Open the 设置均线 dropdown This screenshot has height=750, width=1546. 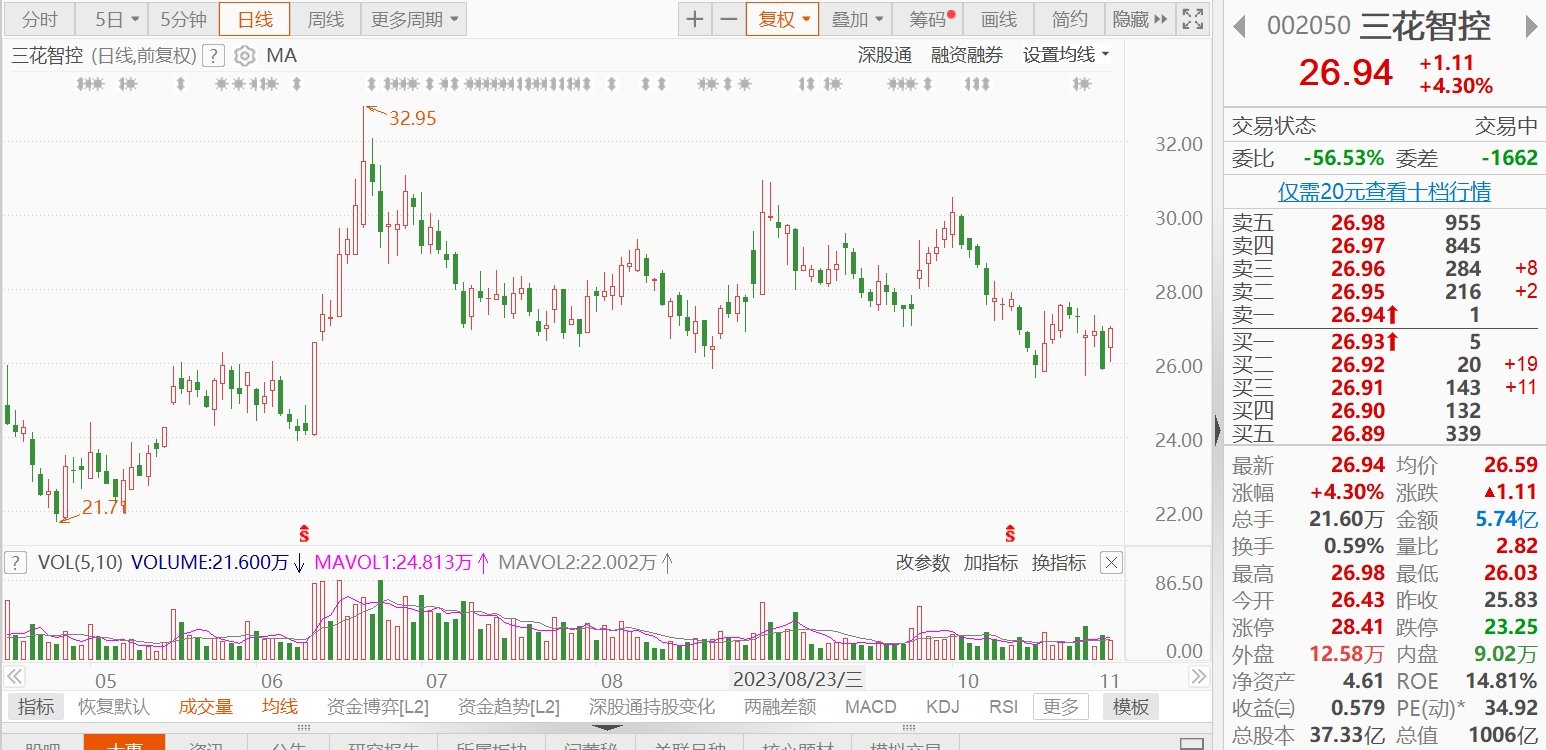pos(1066,56)
